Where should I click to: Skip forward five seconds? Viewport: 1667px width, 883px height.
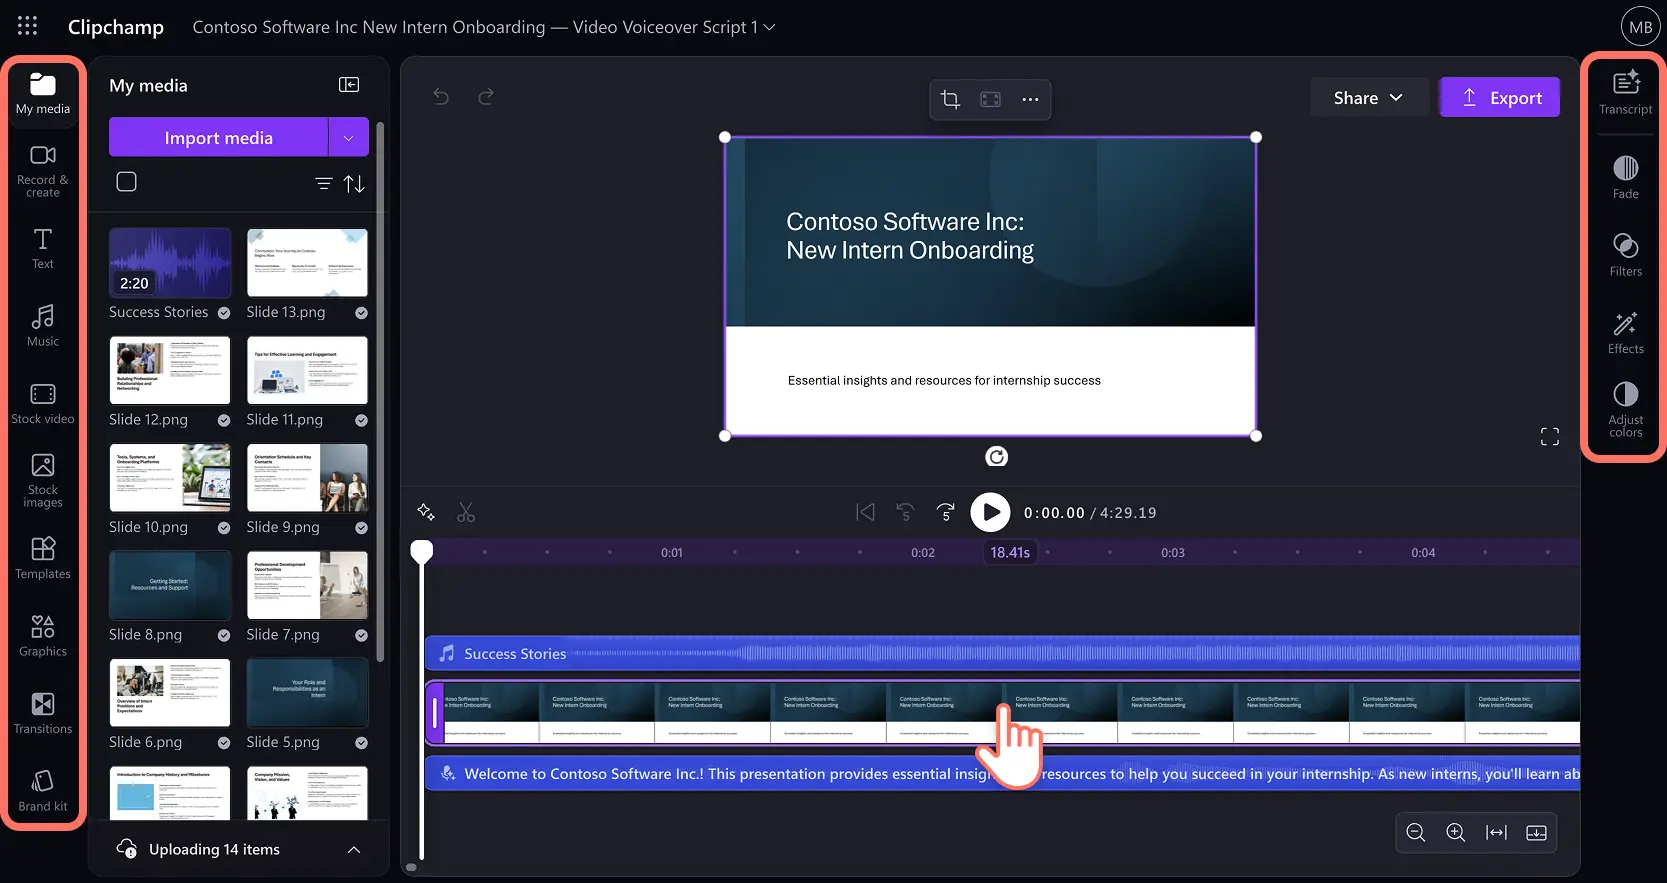[945, 512]
